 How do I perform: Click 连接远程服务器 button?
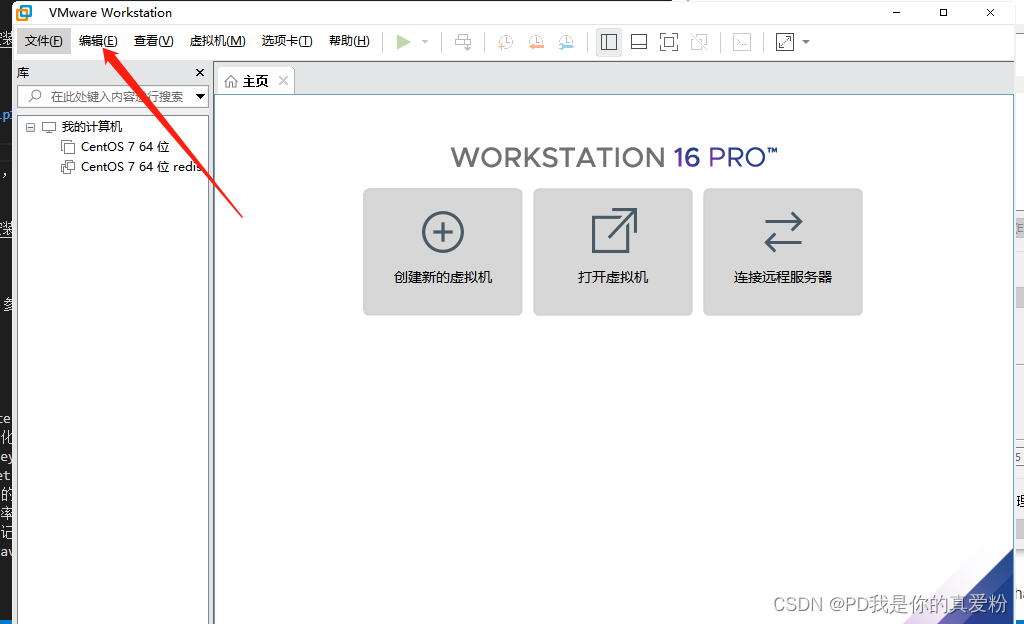point(783,252)
